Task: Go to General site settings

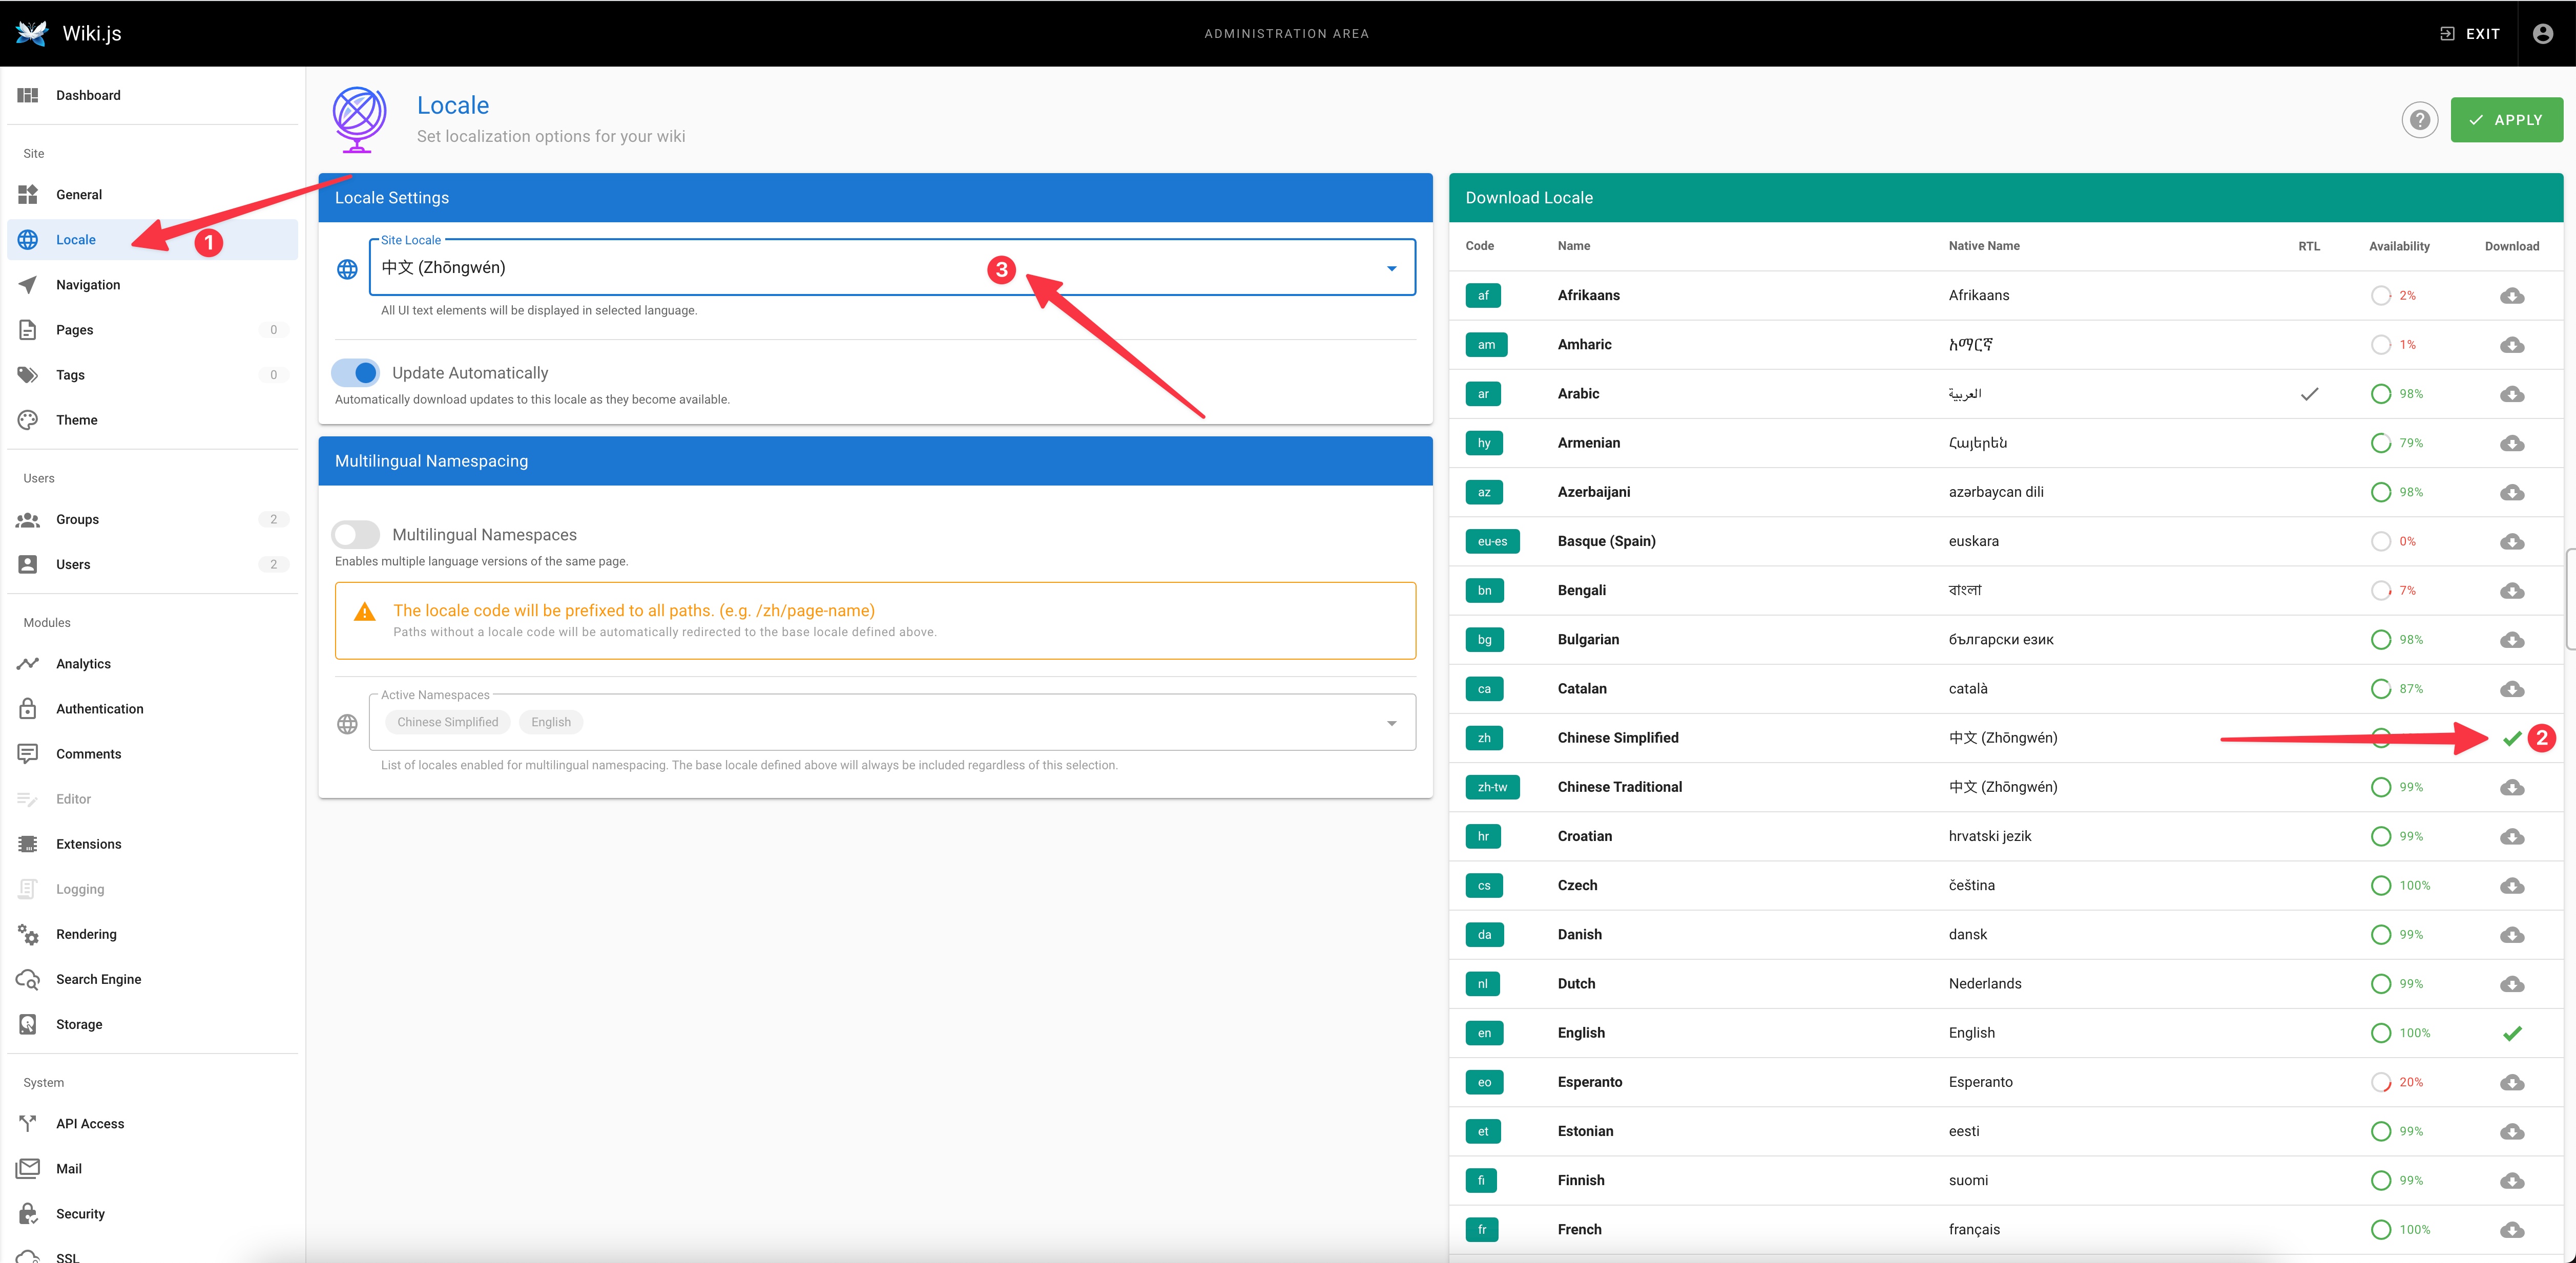Action: 152,194
